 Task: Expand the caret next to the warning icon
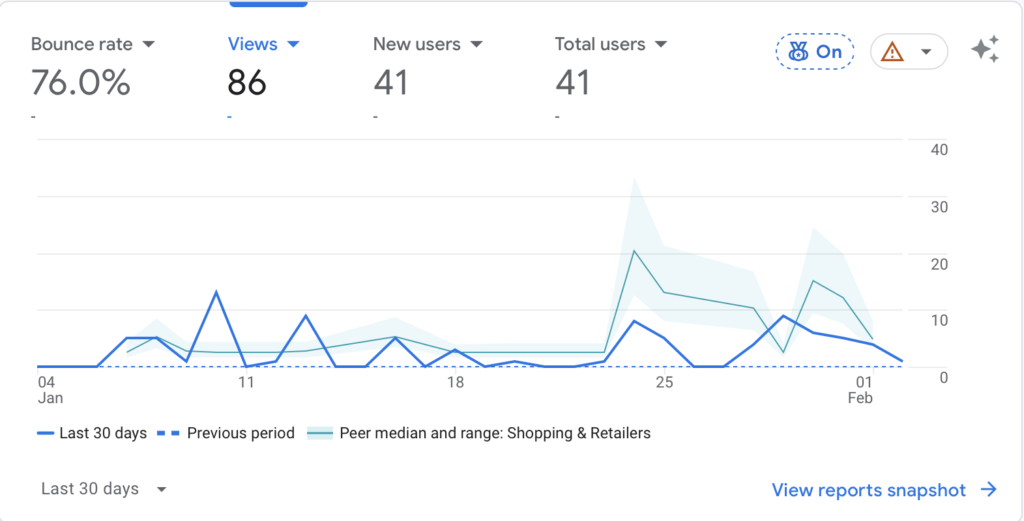coord(927,52)
